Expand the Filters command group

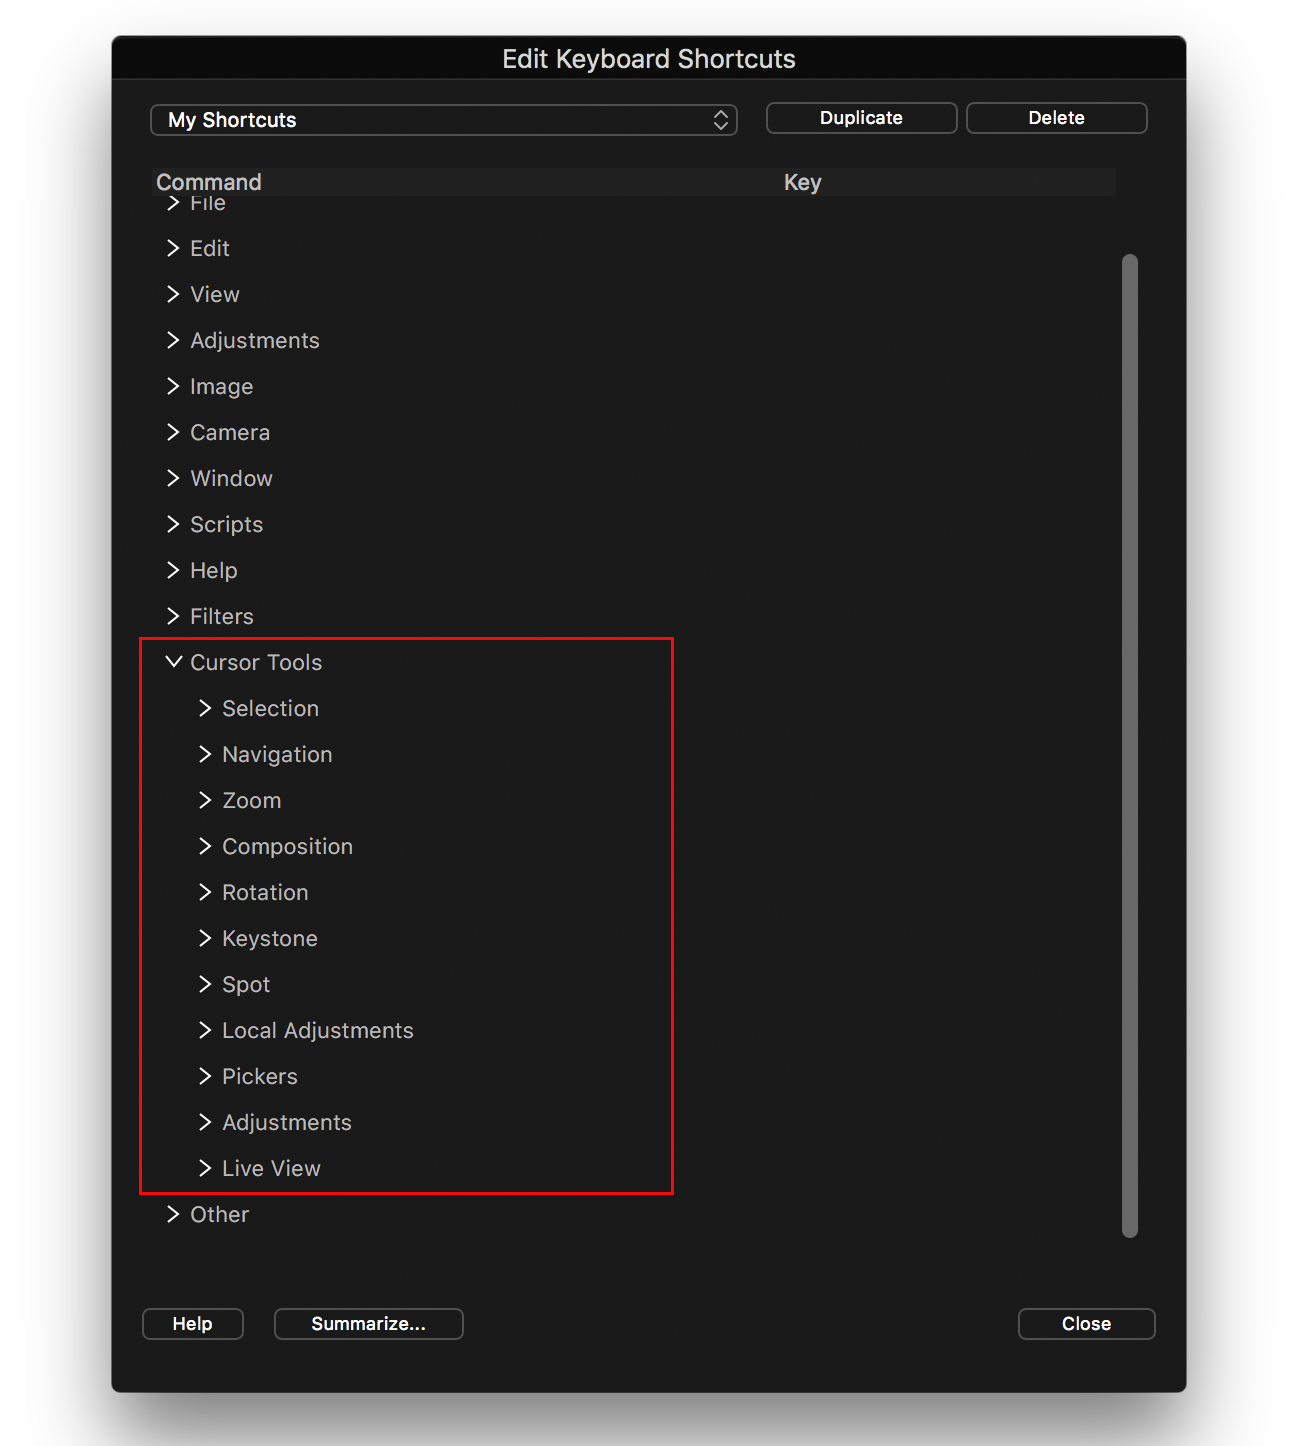pyautogui.click(x=173, y=616)
